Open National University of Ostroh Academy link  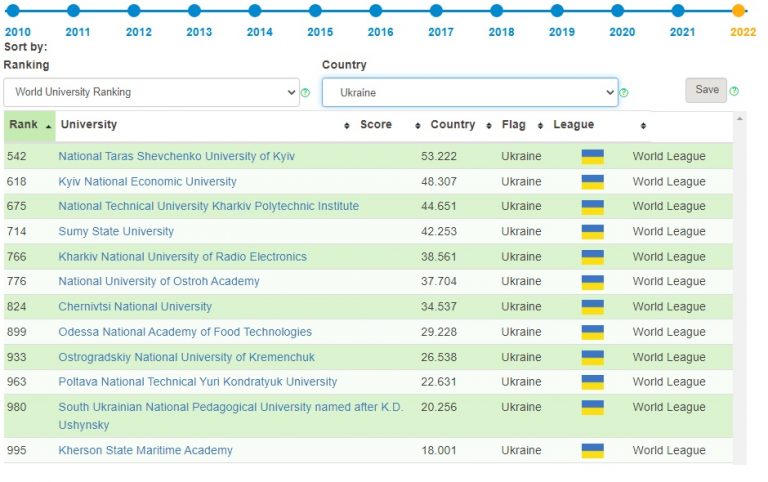click(x=159, y=281)
